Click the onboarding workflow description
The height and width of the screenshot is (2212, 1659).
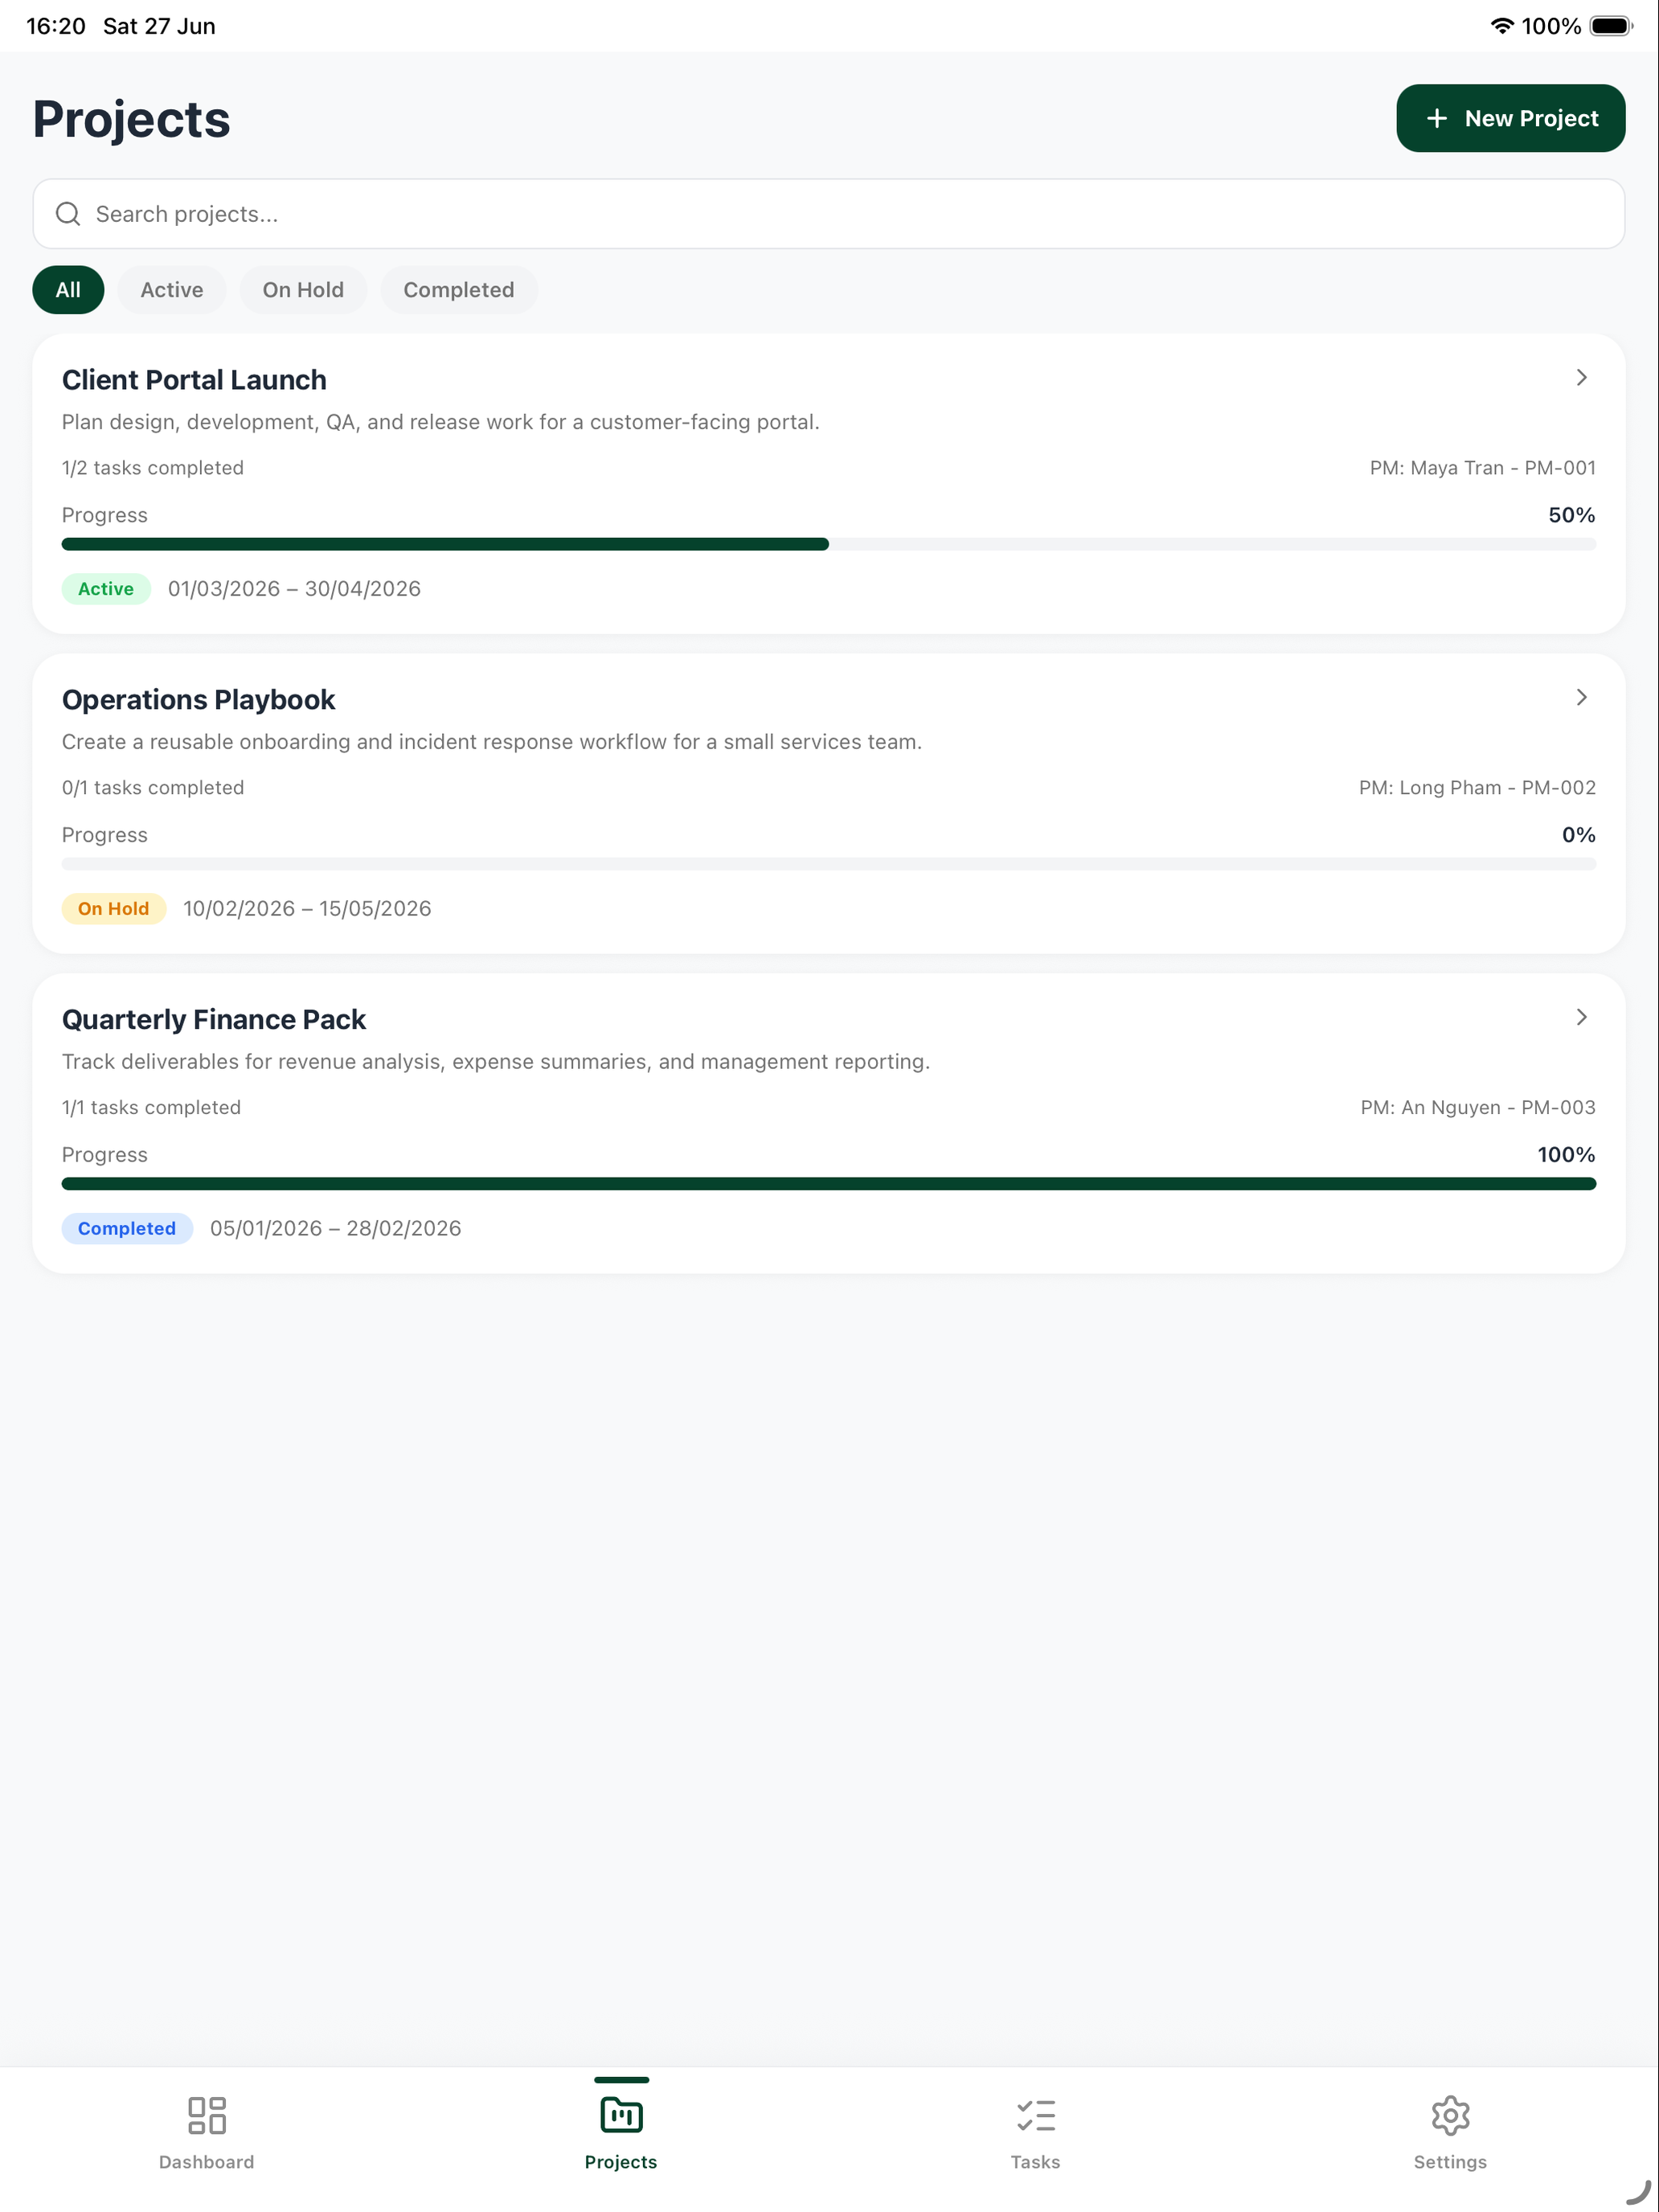point(492,742)
